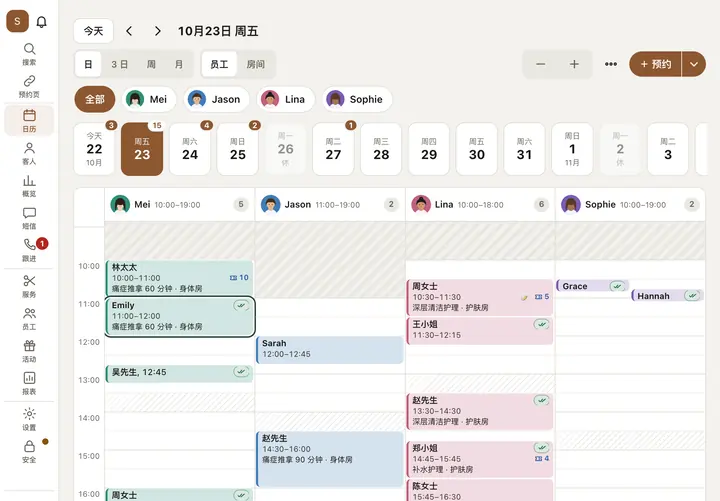Click Lina's avatar in column header
This screenshot has height=501, width=720.
[421, 204]
